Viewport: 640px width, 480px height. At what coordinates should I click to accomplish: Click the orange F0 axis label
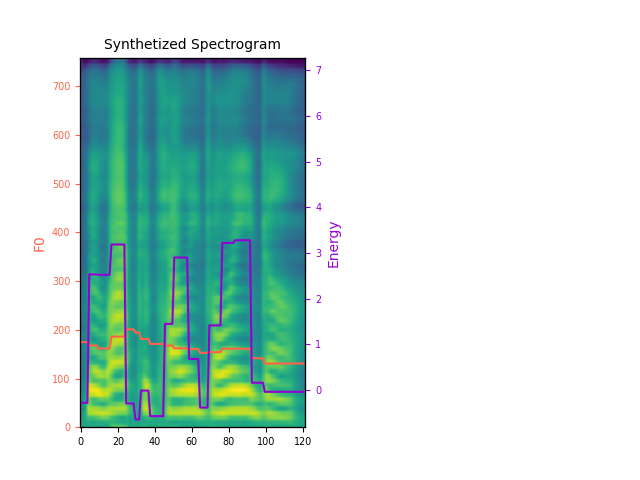(x=40, y=243)
